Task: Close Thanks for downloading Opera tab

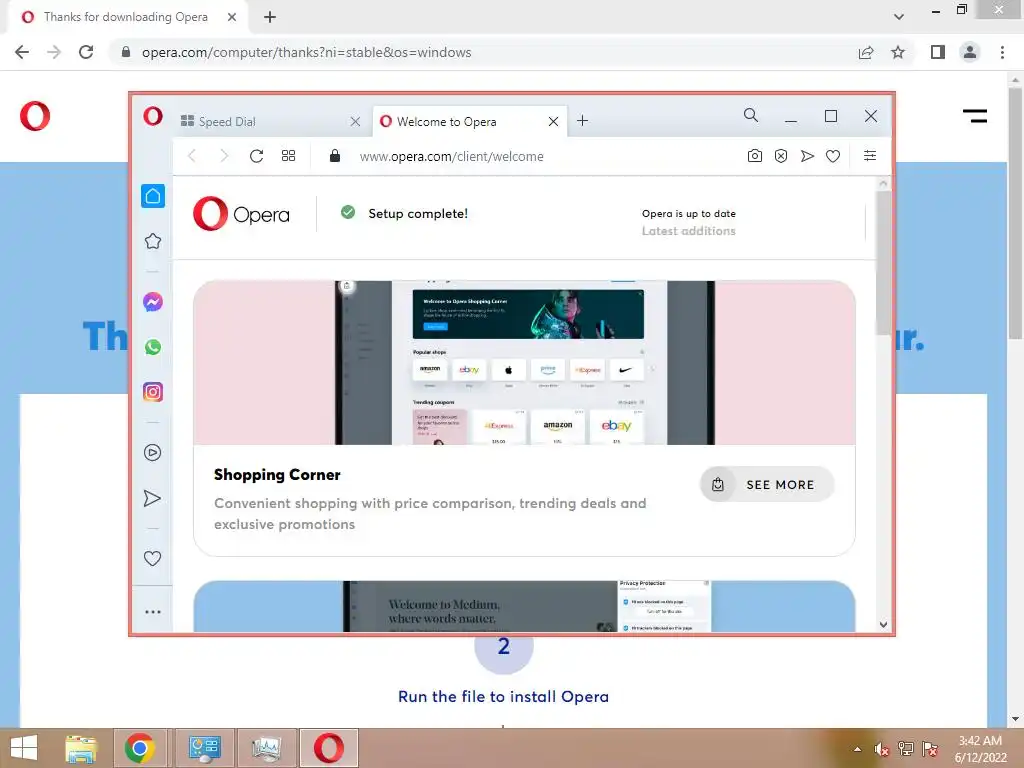Action: pyautogui.click(x=232, y=17)
